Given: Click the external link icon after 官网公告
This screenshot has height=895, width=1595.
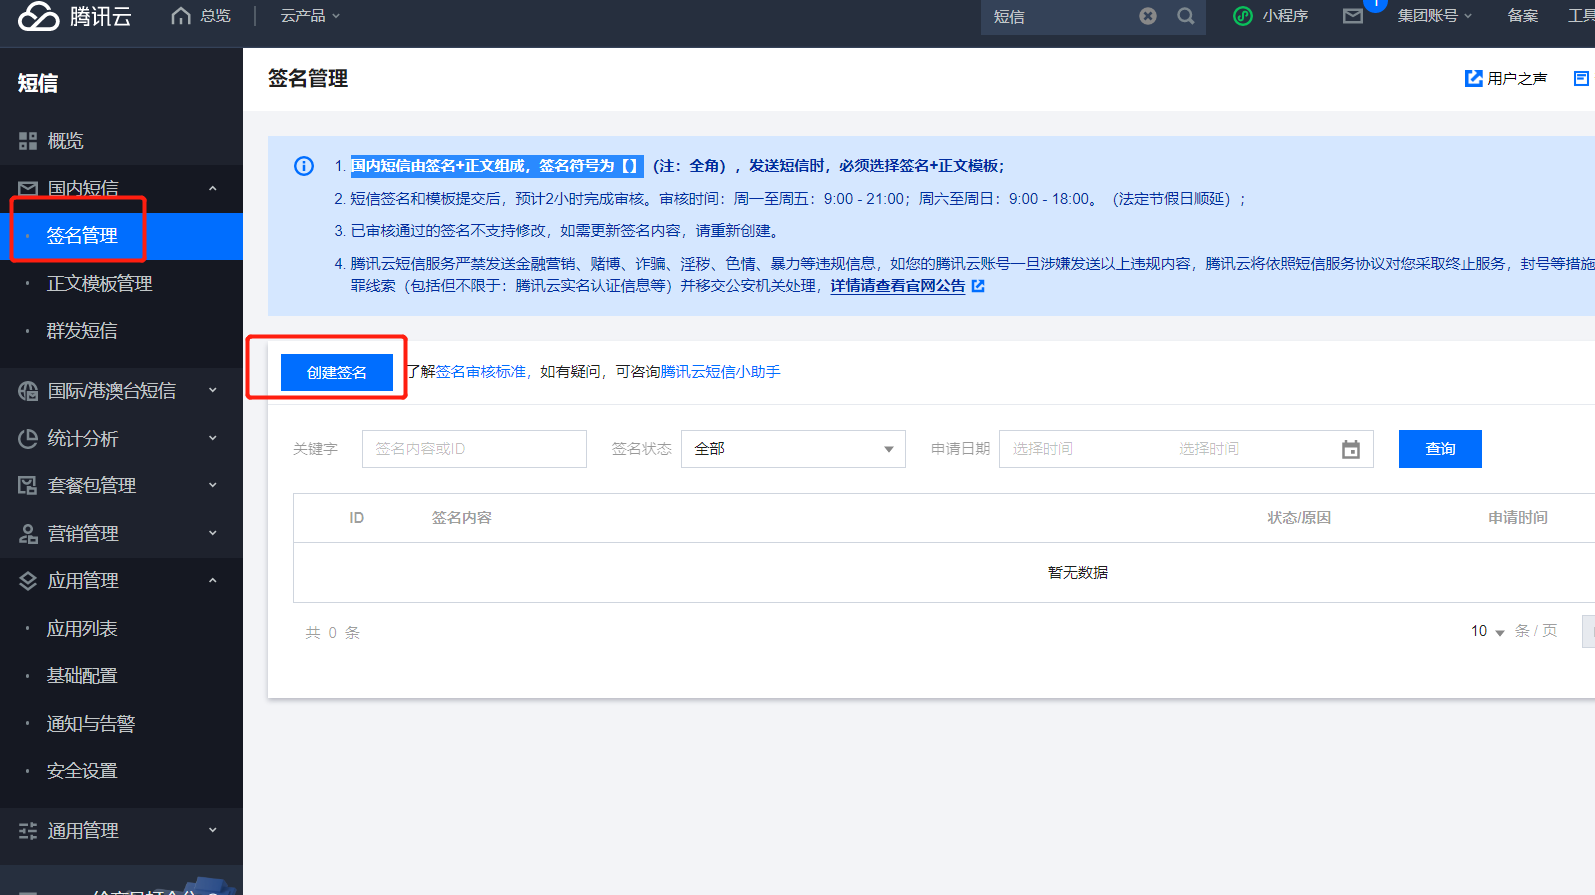Looking at the screenshot, I should pyautogui.click(x=978, y=286).
